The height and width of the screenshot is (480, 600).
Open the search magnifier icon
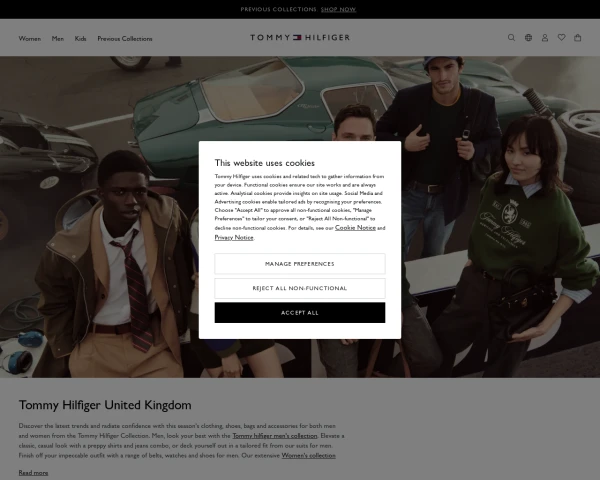point(511,38)
